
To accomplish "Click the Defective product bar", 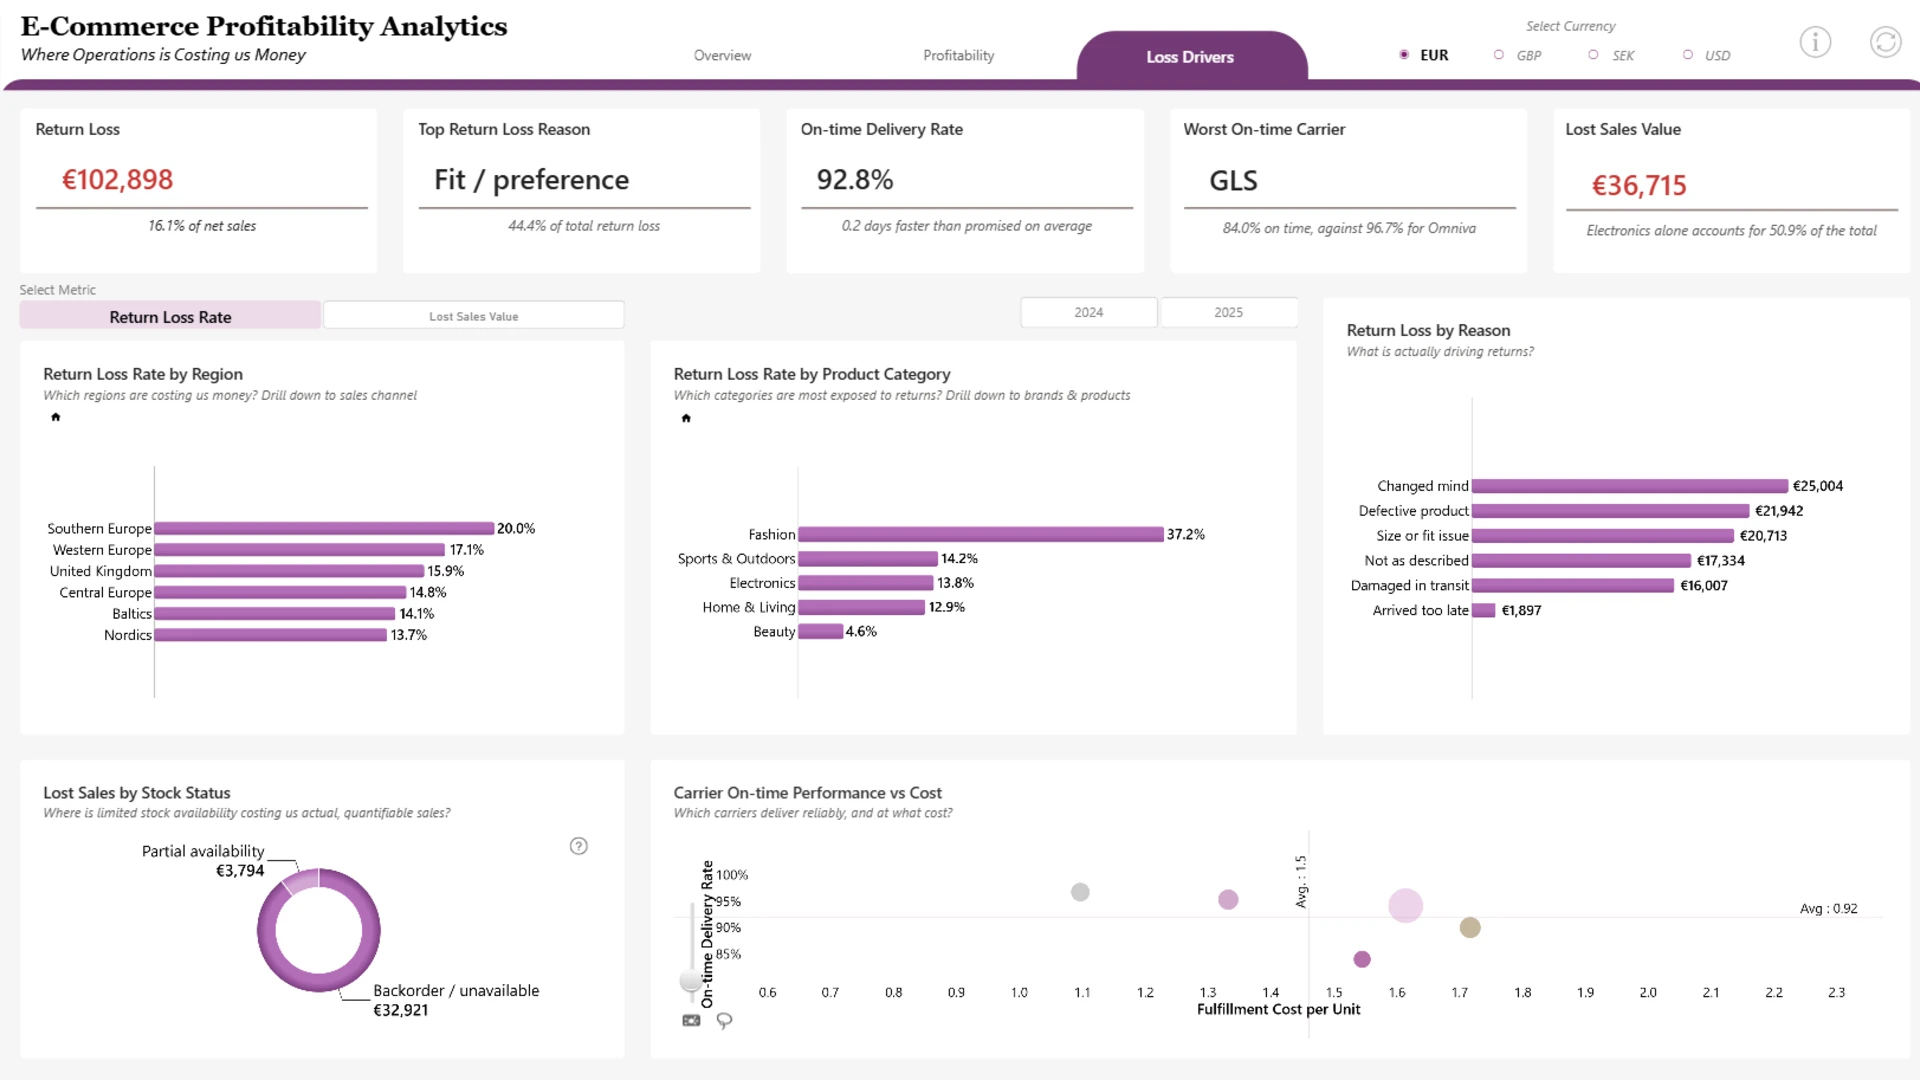I will [x=1611, y=511].
